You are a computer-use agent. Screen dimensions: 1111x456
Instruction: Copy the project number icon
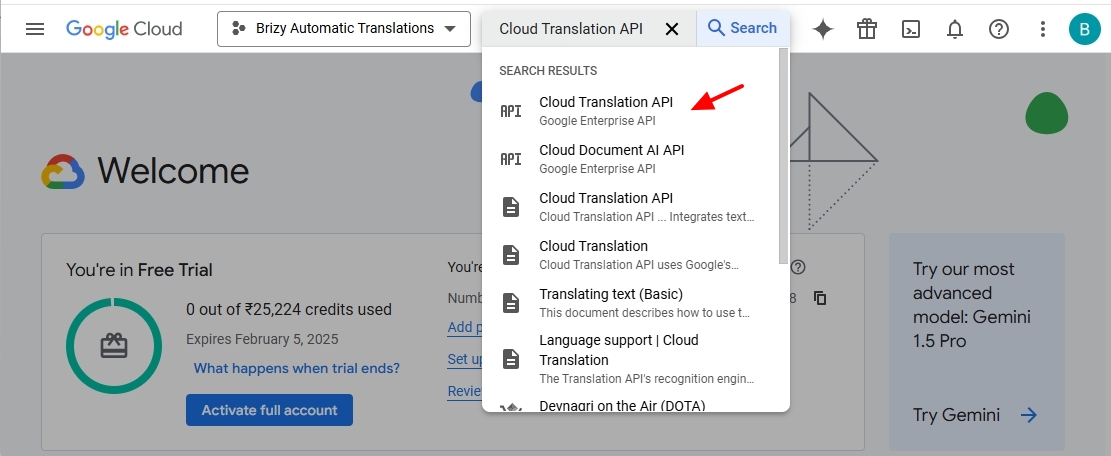(820, 298)
